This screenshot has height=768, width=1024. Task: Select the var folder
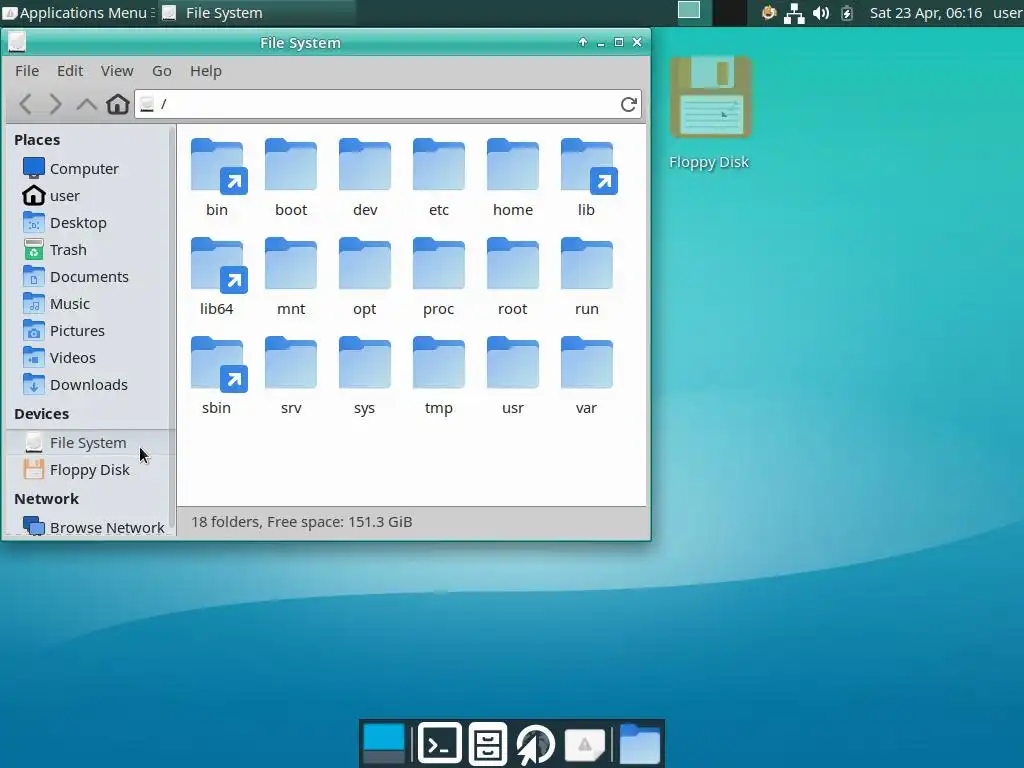point(586,364)
